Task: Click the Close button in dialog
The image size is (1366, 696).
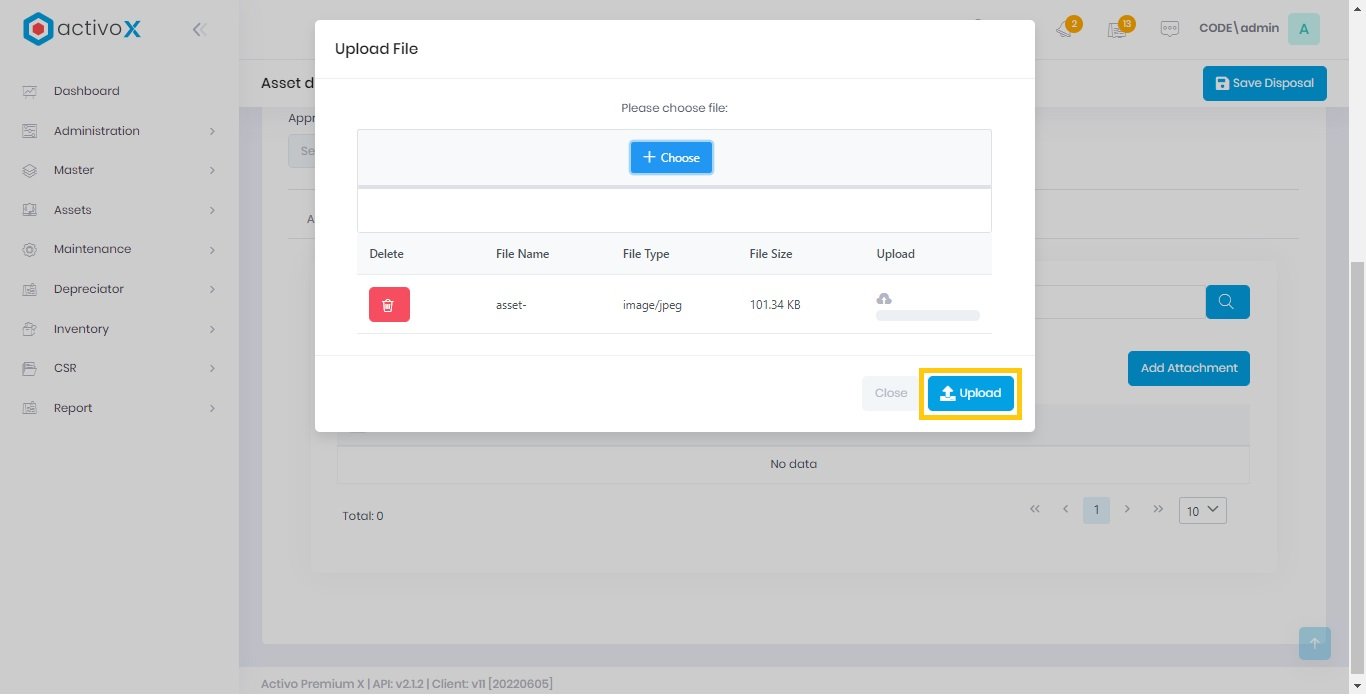Action: pos(890,393)
